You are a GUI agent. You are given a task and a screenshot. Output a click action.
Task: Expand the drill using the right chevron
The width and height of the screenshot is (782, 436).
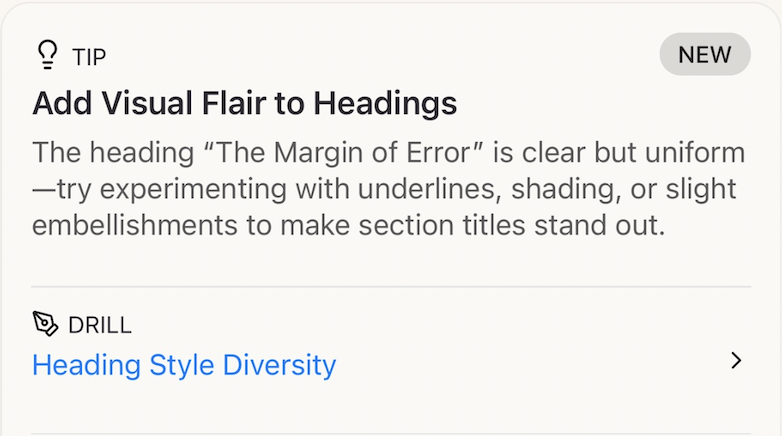pyautogui.click(x=736, y=361)
